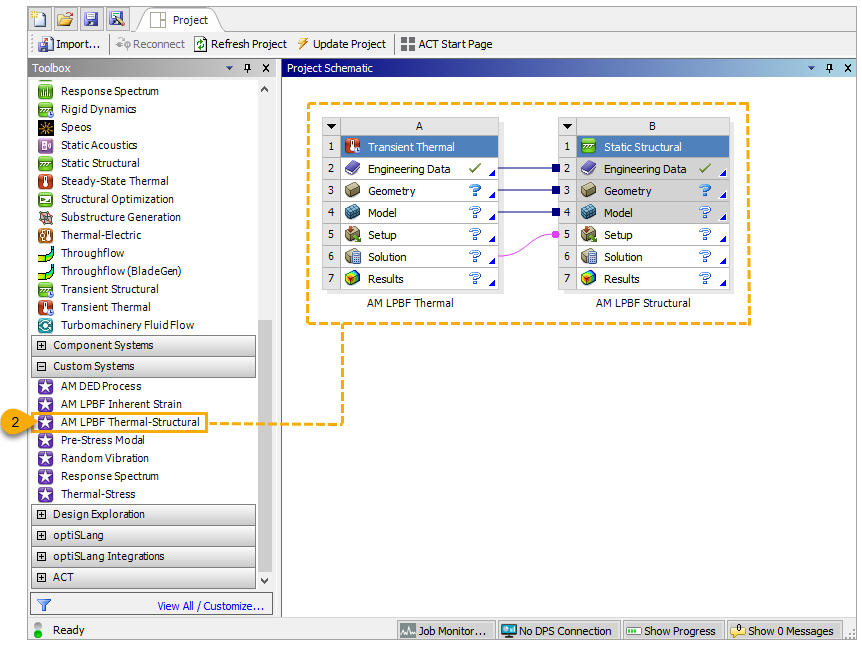Select Transient Thermal title cell in system A
This screenshot has width=862, height=646.
coord(419,147)
